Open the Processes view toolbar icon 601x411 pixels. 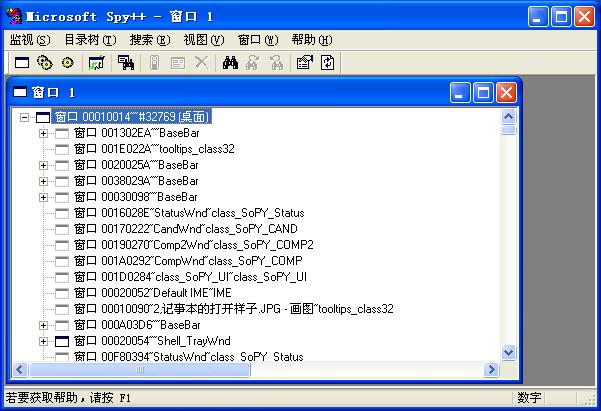[44, 62]
